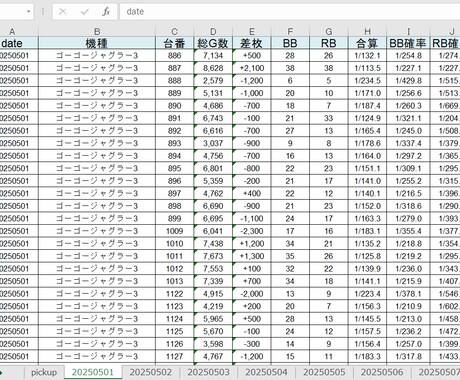This screenshot has width=460, height=380.
Task: Click the 総G数 header cell
Action: pos(213,43)
